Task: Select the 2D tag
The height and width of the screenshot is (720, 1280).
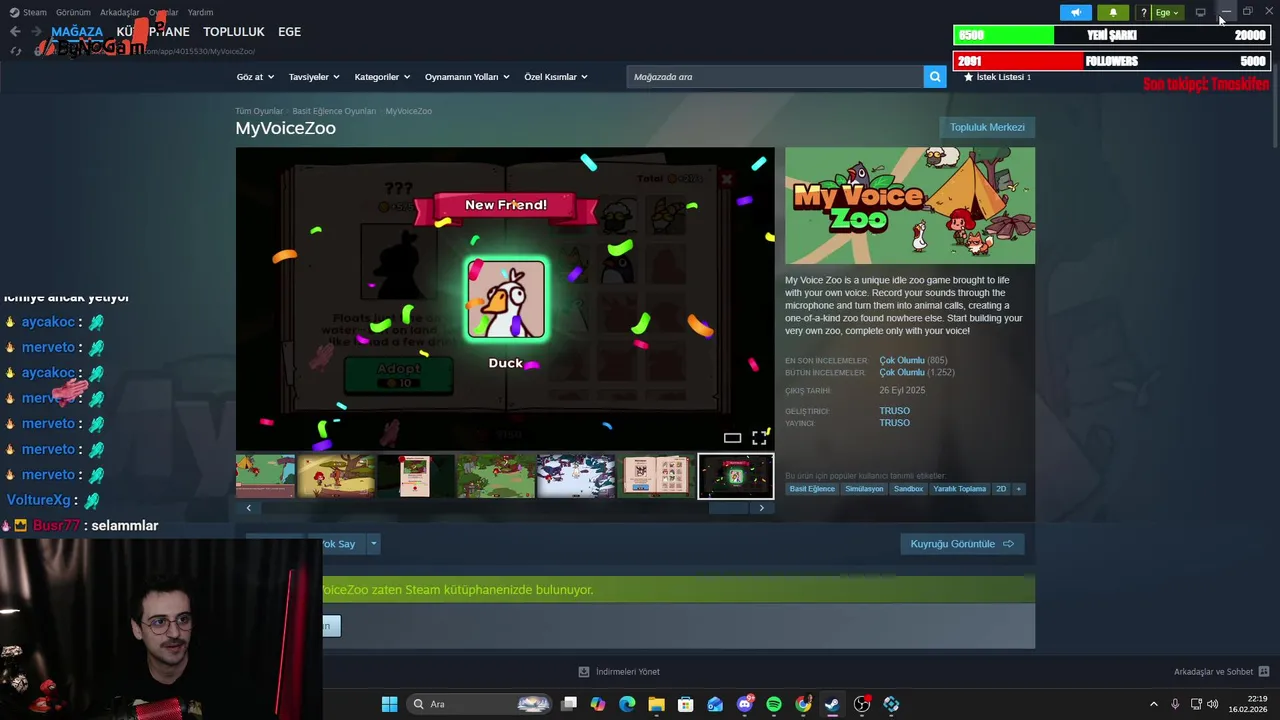Action: tap(1001, 489)
